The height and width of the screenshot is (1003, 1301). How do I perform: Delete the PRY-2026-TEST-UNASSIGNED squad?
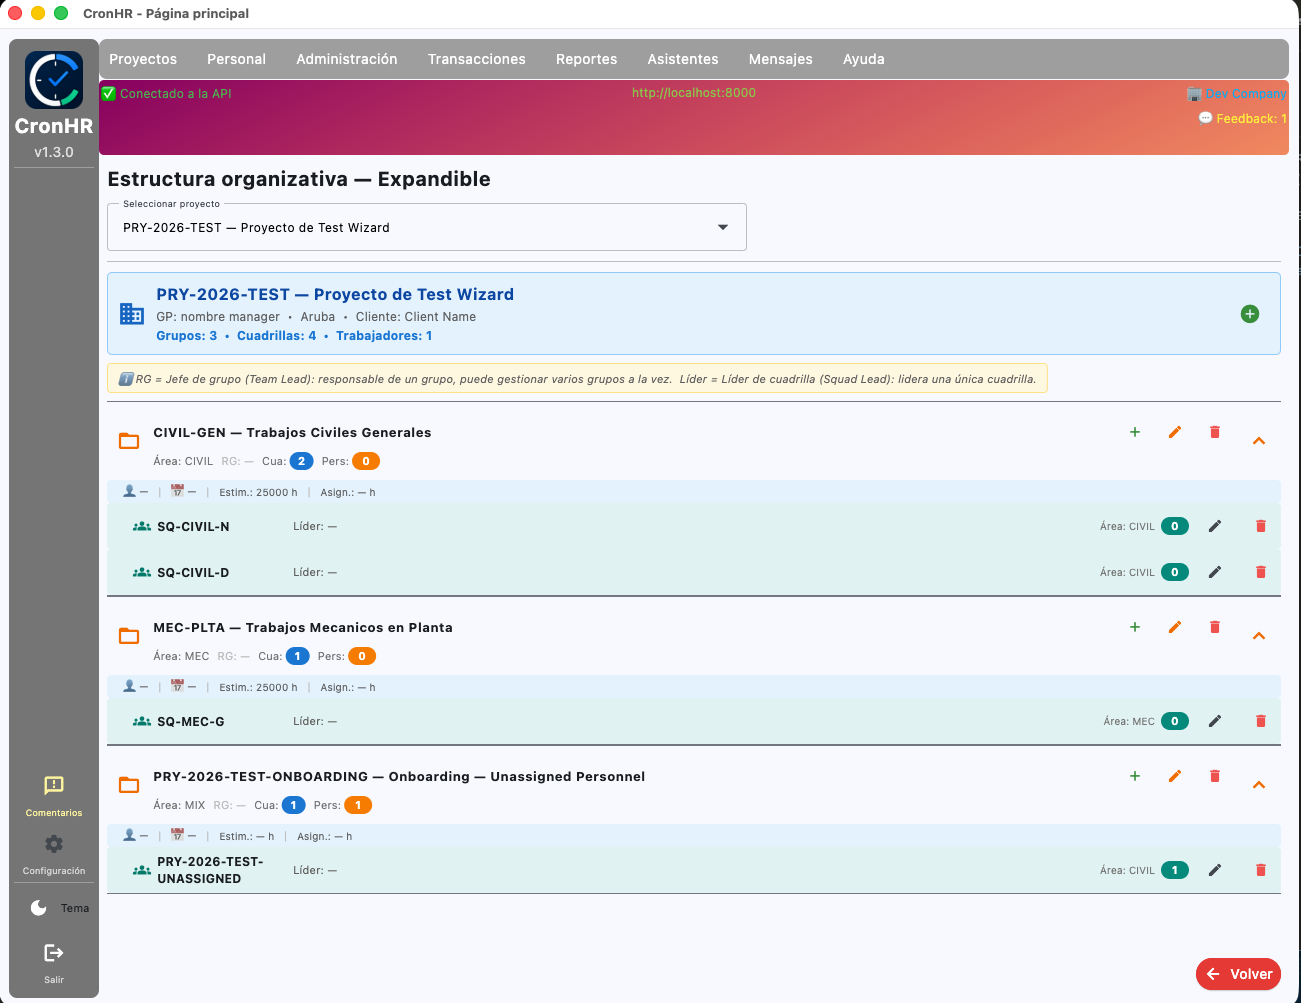tap(1261, 870)
